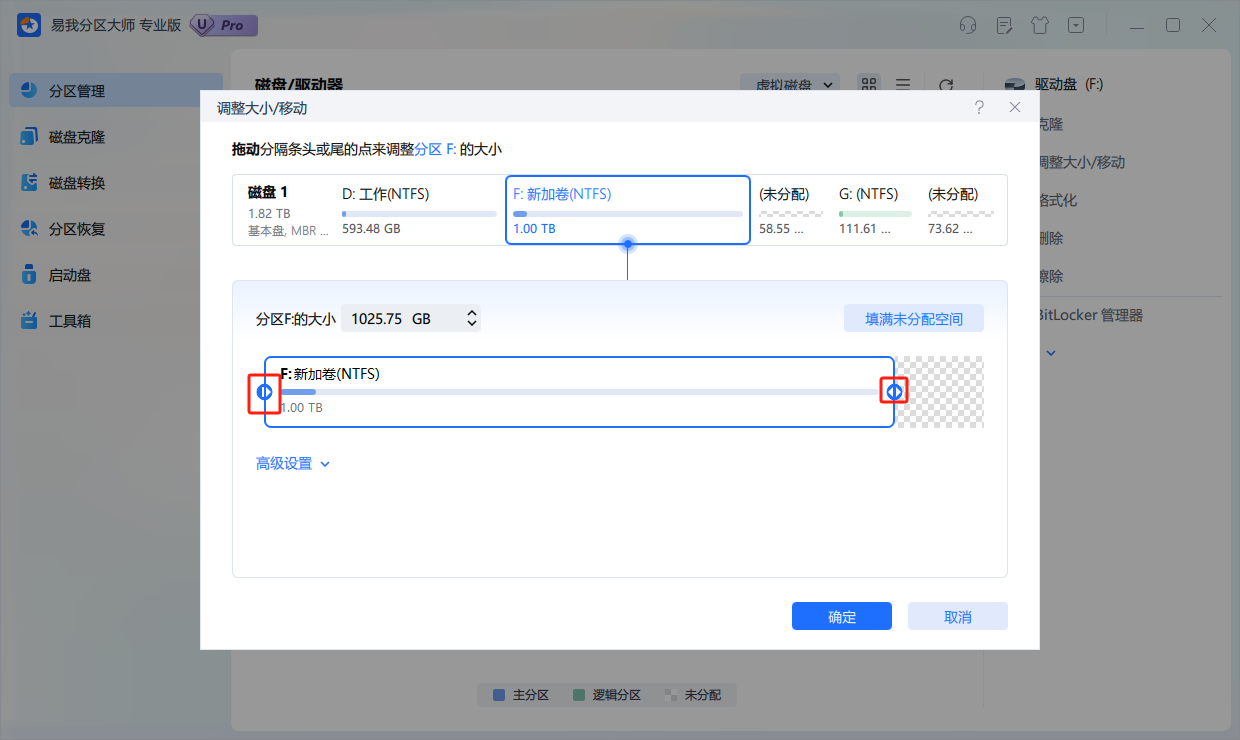Image resolution: width=1240 pixels, height=740 pixels.
Task: Click the customer support headset icon
Action: click(x=967, y=25)
